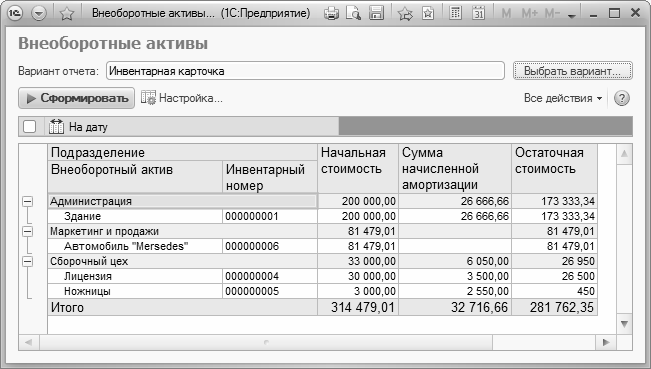Click the horizontal scrollbar thumb
The width and height of the screenshot is (651, 369).
[266, 342]
